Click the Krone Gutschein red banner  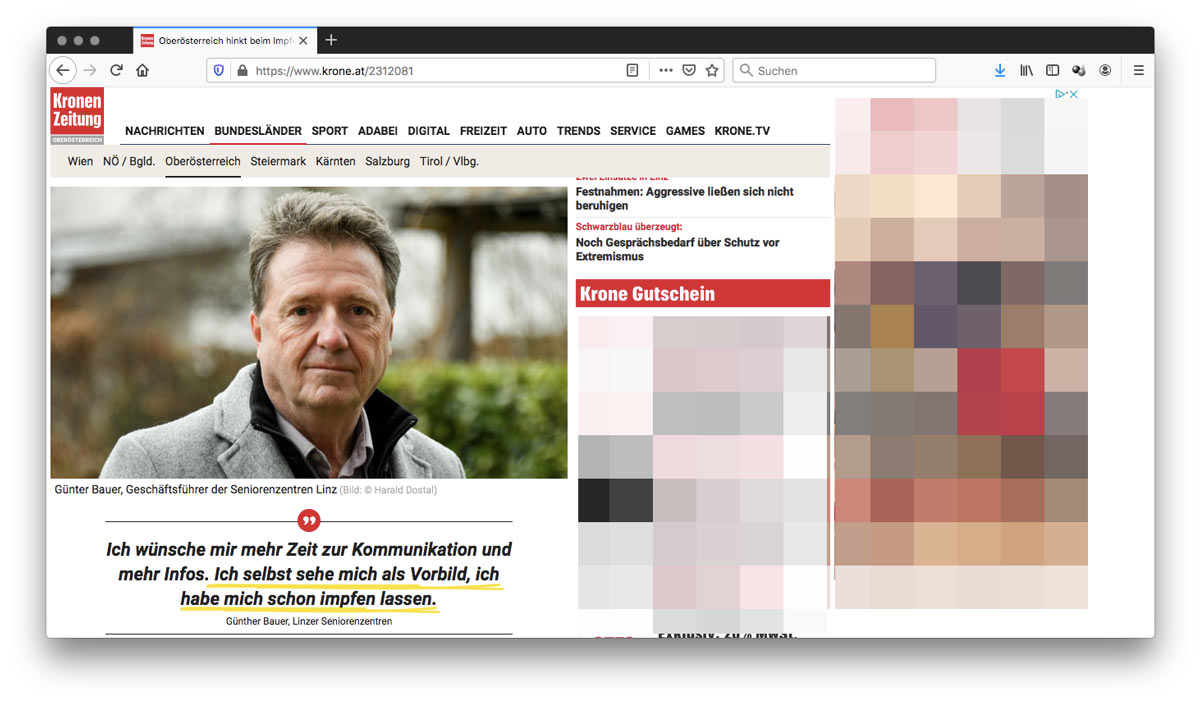point(702,294)
